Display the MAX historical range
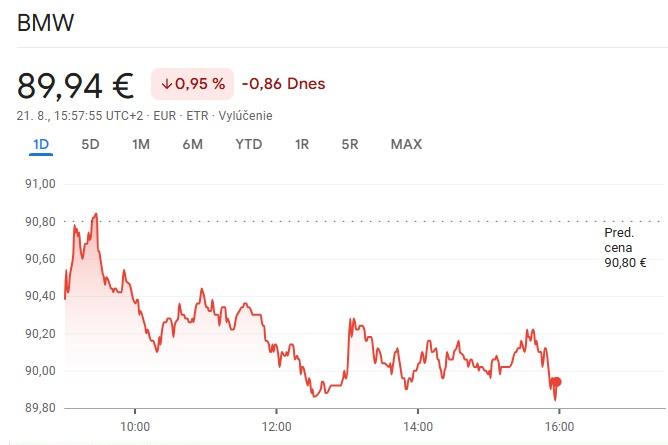668x445 pixels. (x=406, y=144)
